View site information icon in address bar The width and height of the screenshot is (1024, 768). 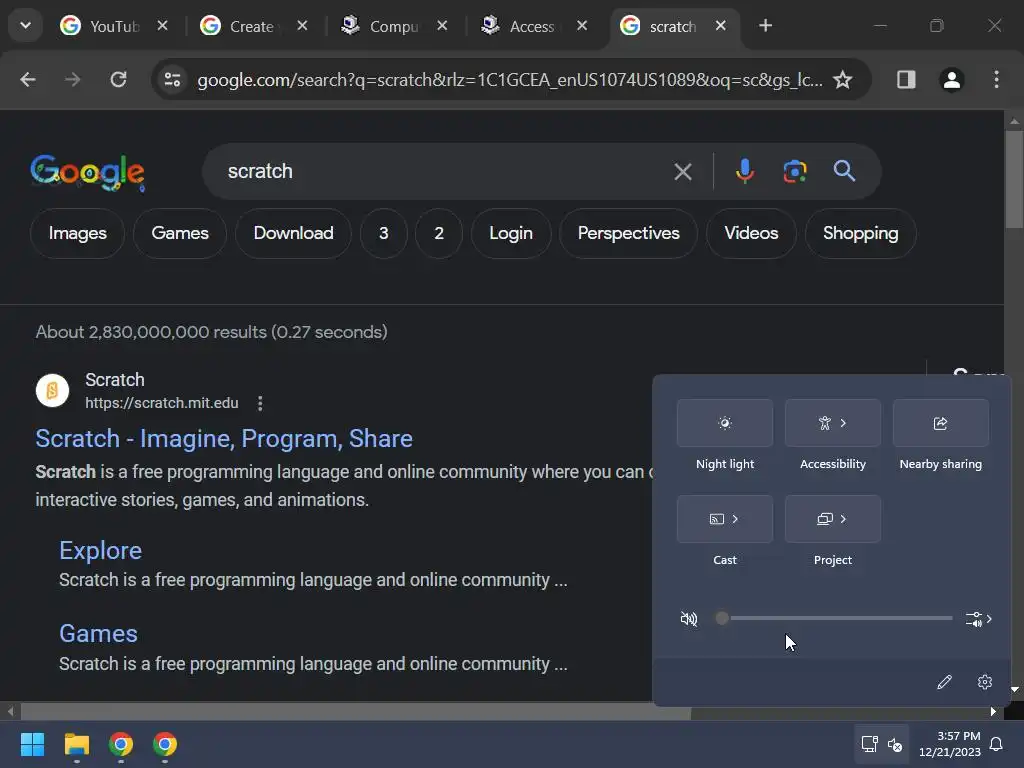click(x=172, y=80)
